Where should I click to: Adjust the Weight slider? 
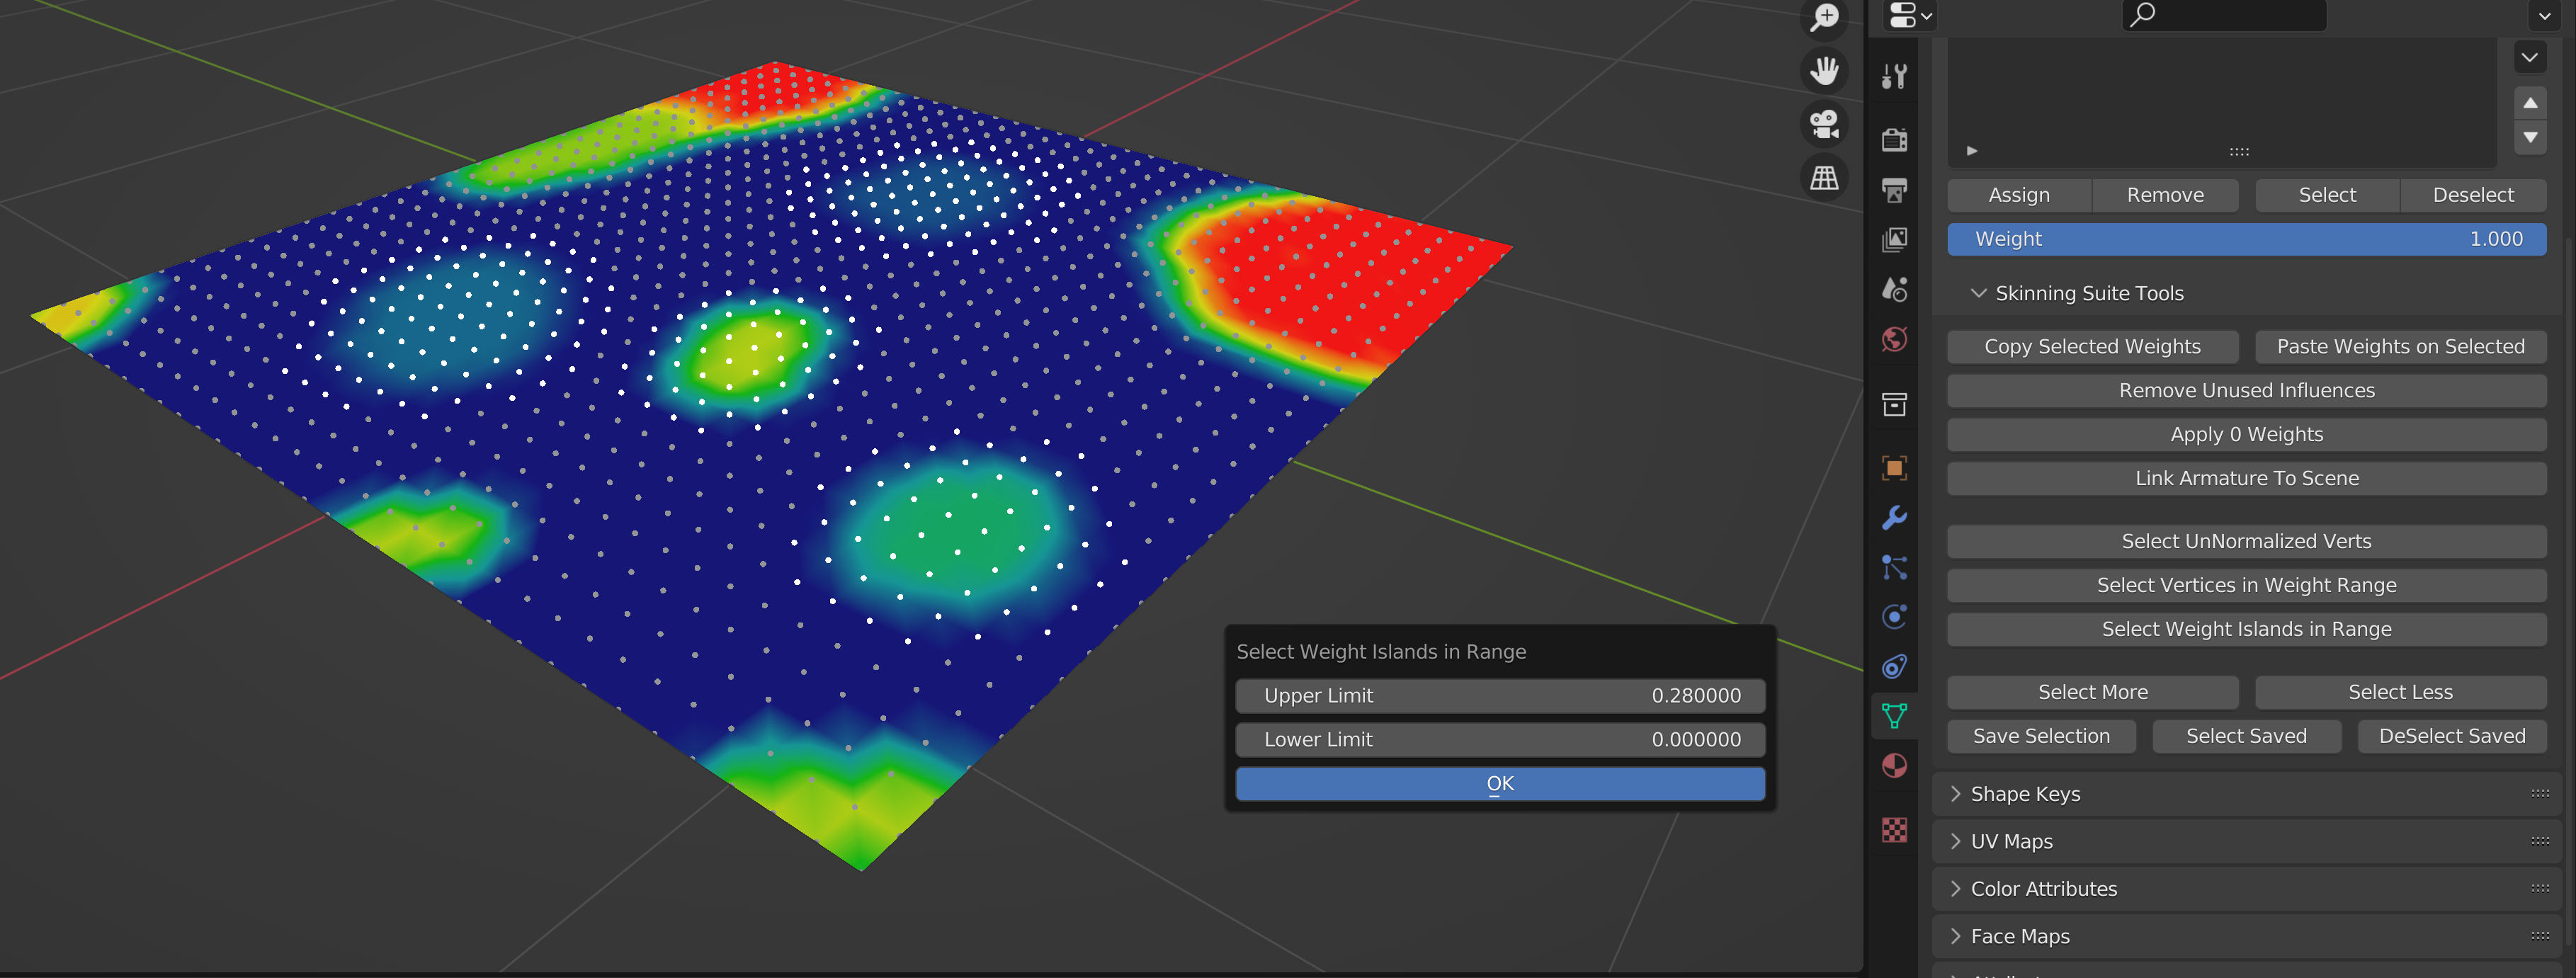2246,239
